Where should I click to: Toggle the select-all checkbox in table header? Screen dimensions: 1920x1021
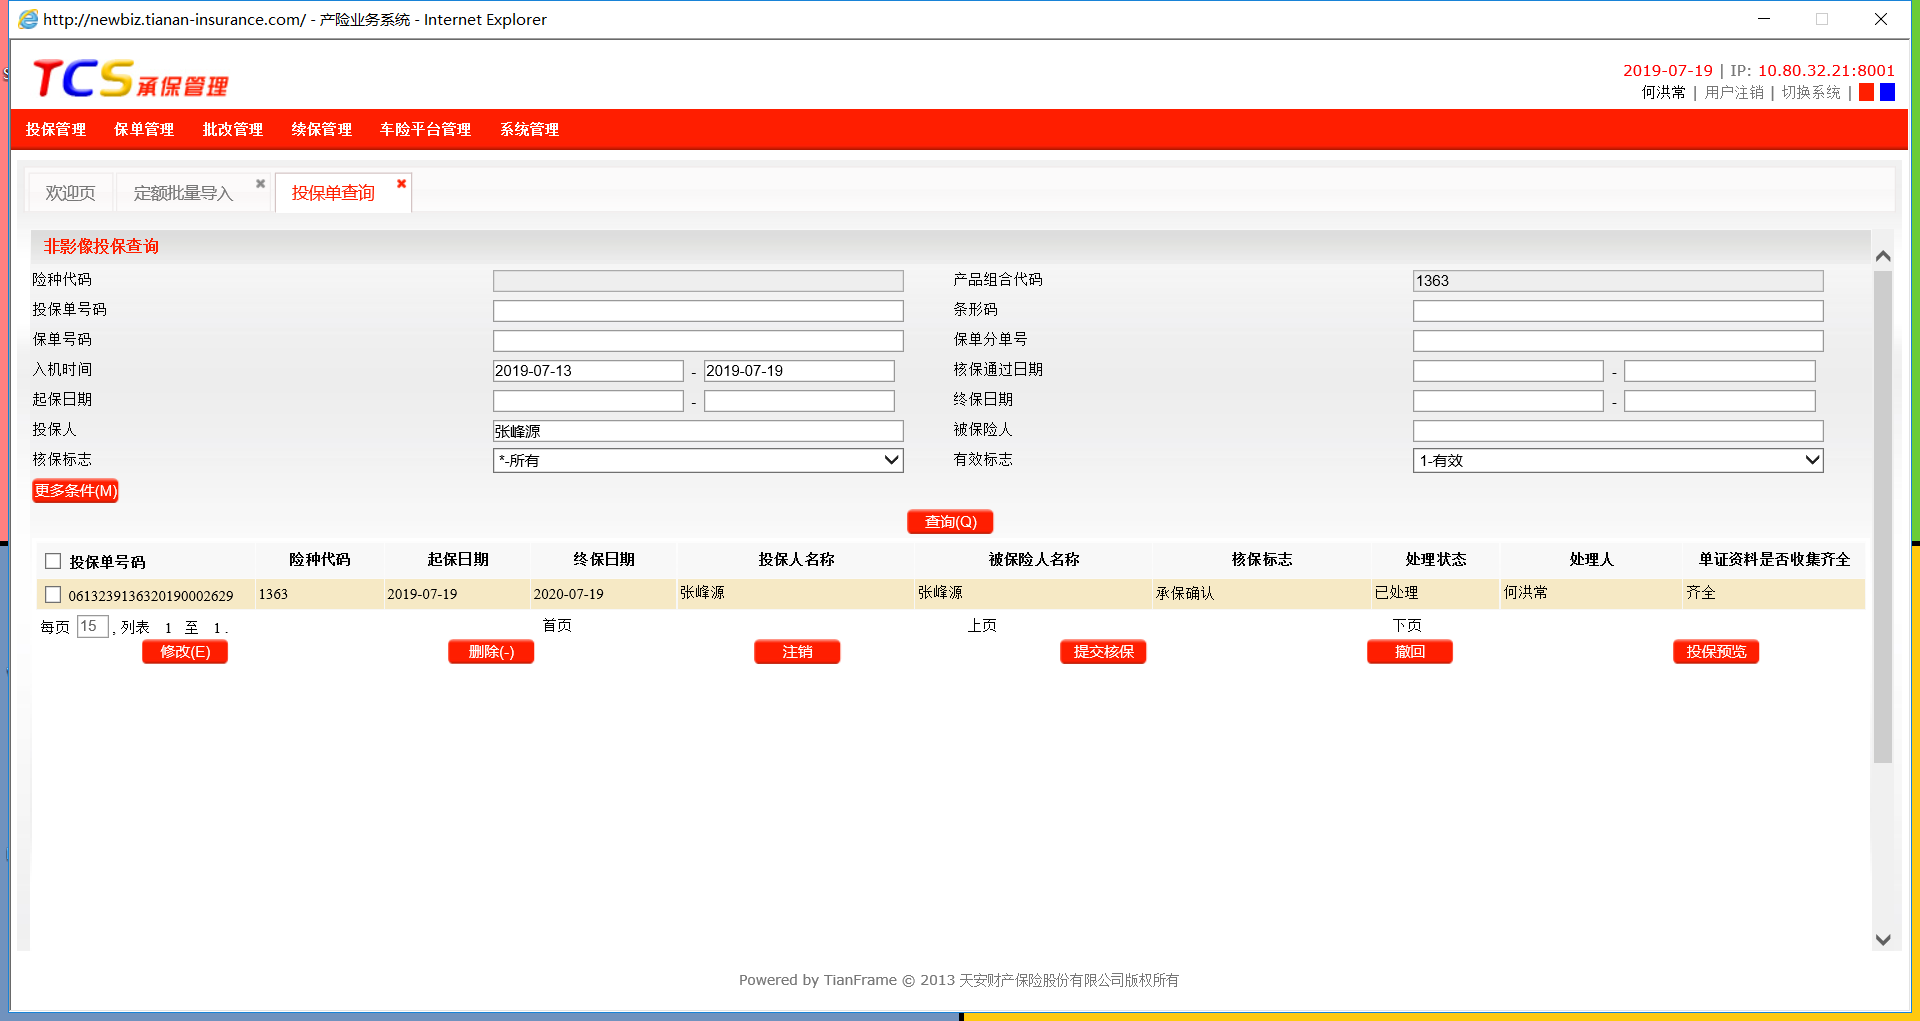point(53,561)
